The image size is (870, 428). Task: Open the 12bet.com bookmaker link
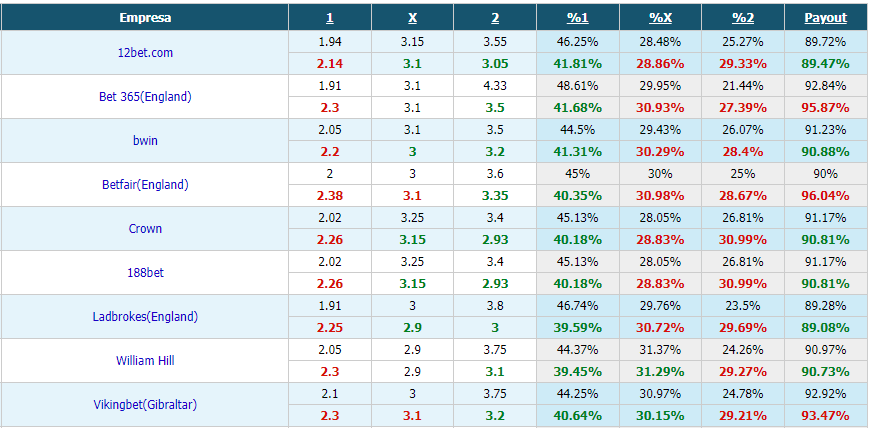[145, 53]
